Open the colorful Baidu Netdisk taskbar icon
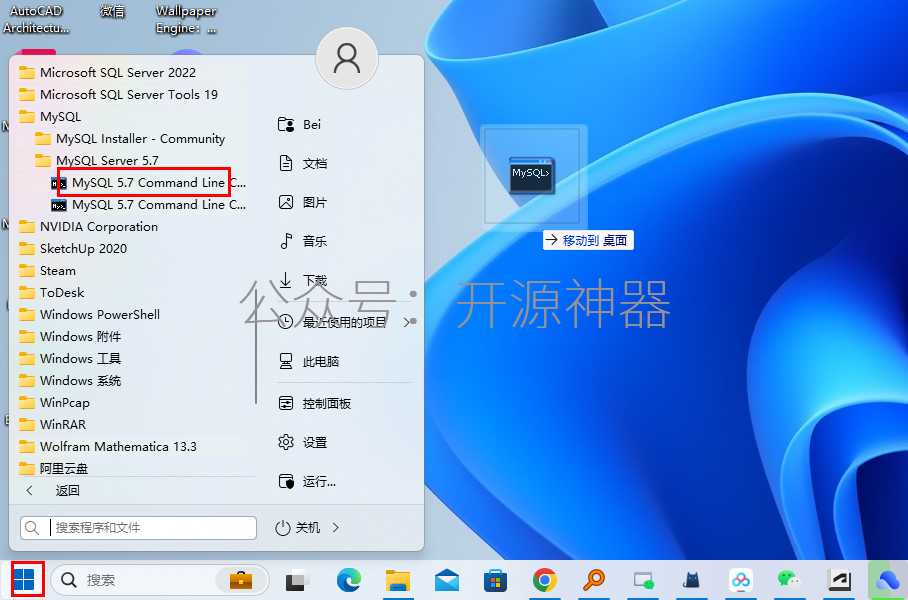 pyautogui.click(x=741, y=580)
